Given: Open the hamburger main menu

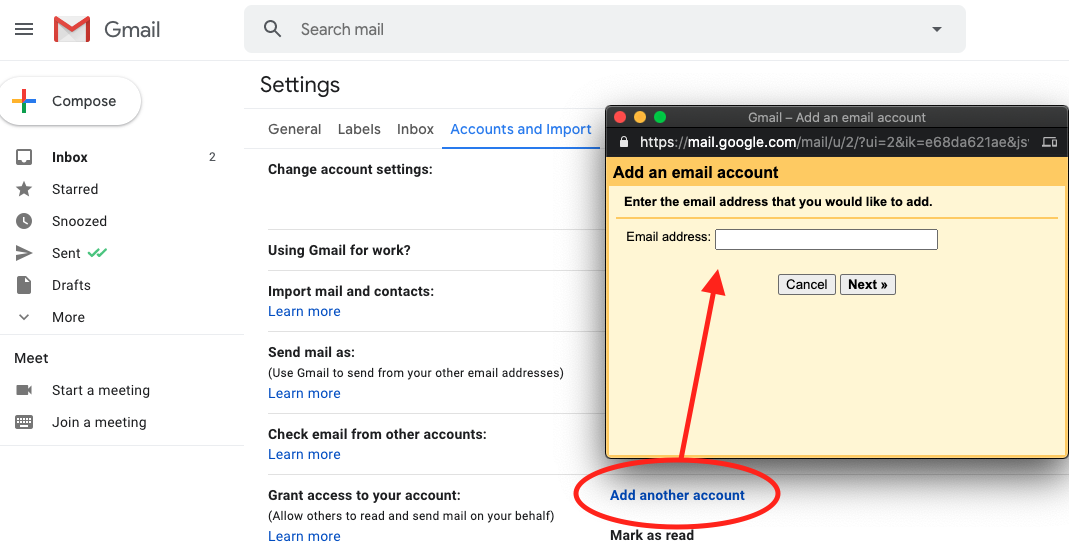Looking at the screenshot, I should [24, 29].
